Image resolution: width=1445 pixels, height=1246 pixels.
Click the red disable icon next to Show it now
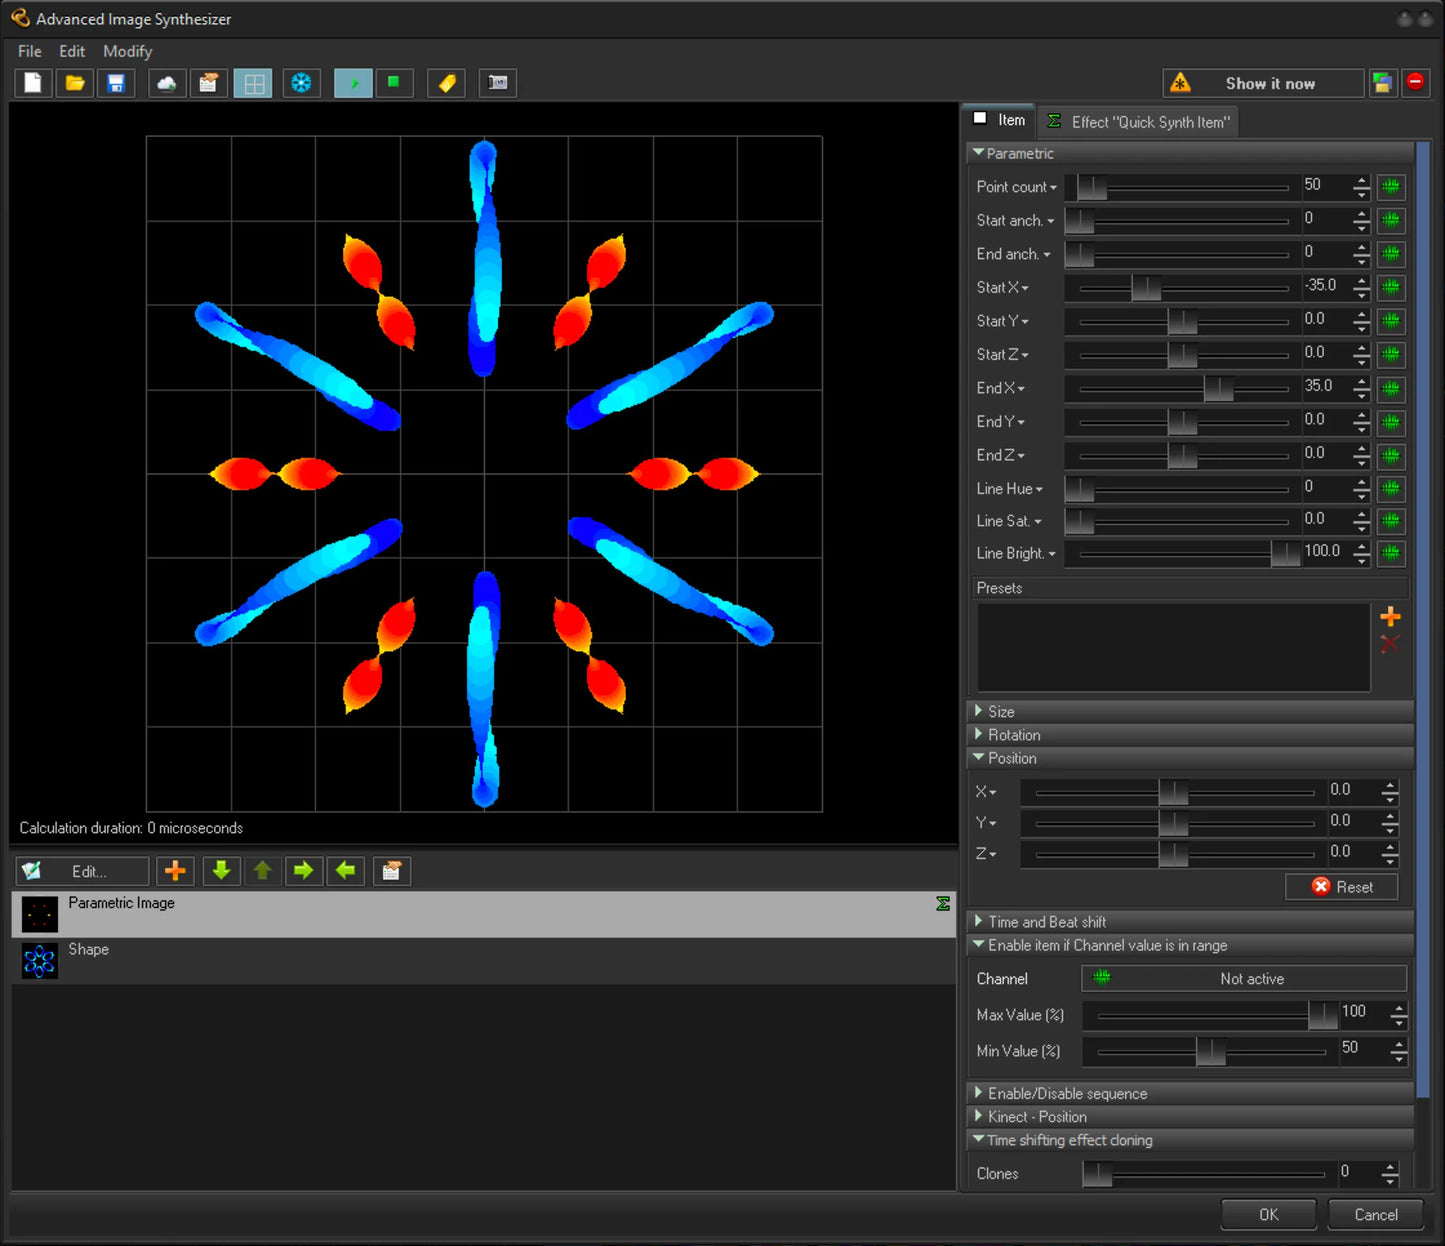(1415, 83)
